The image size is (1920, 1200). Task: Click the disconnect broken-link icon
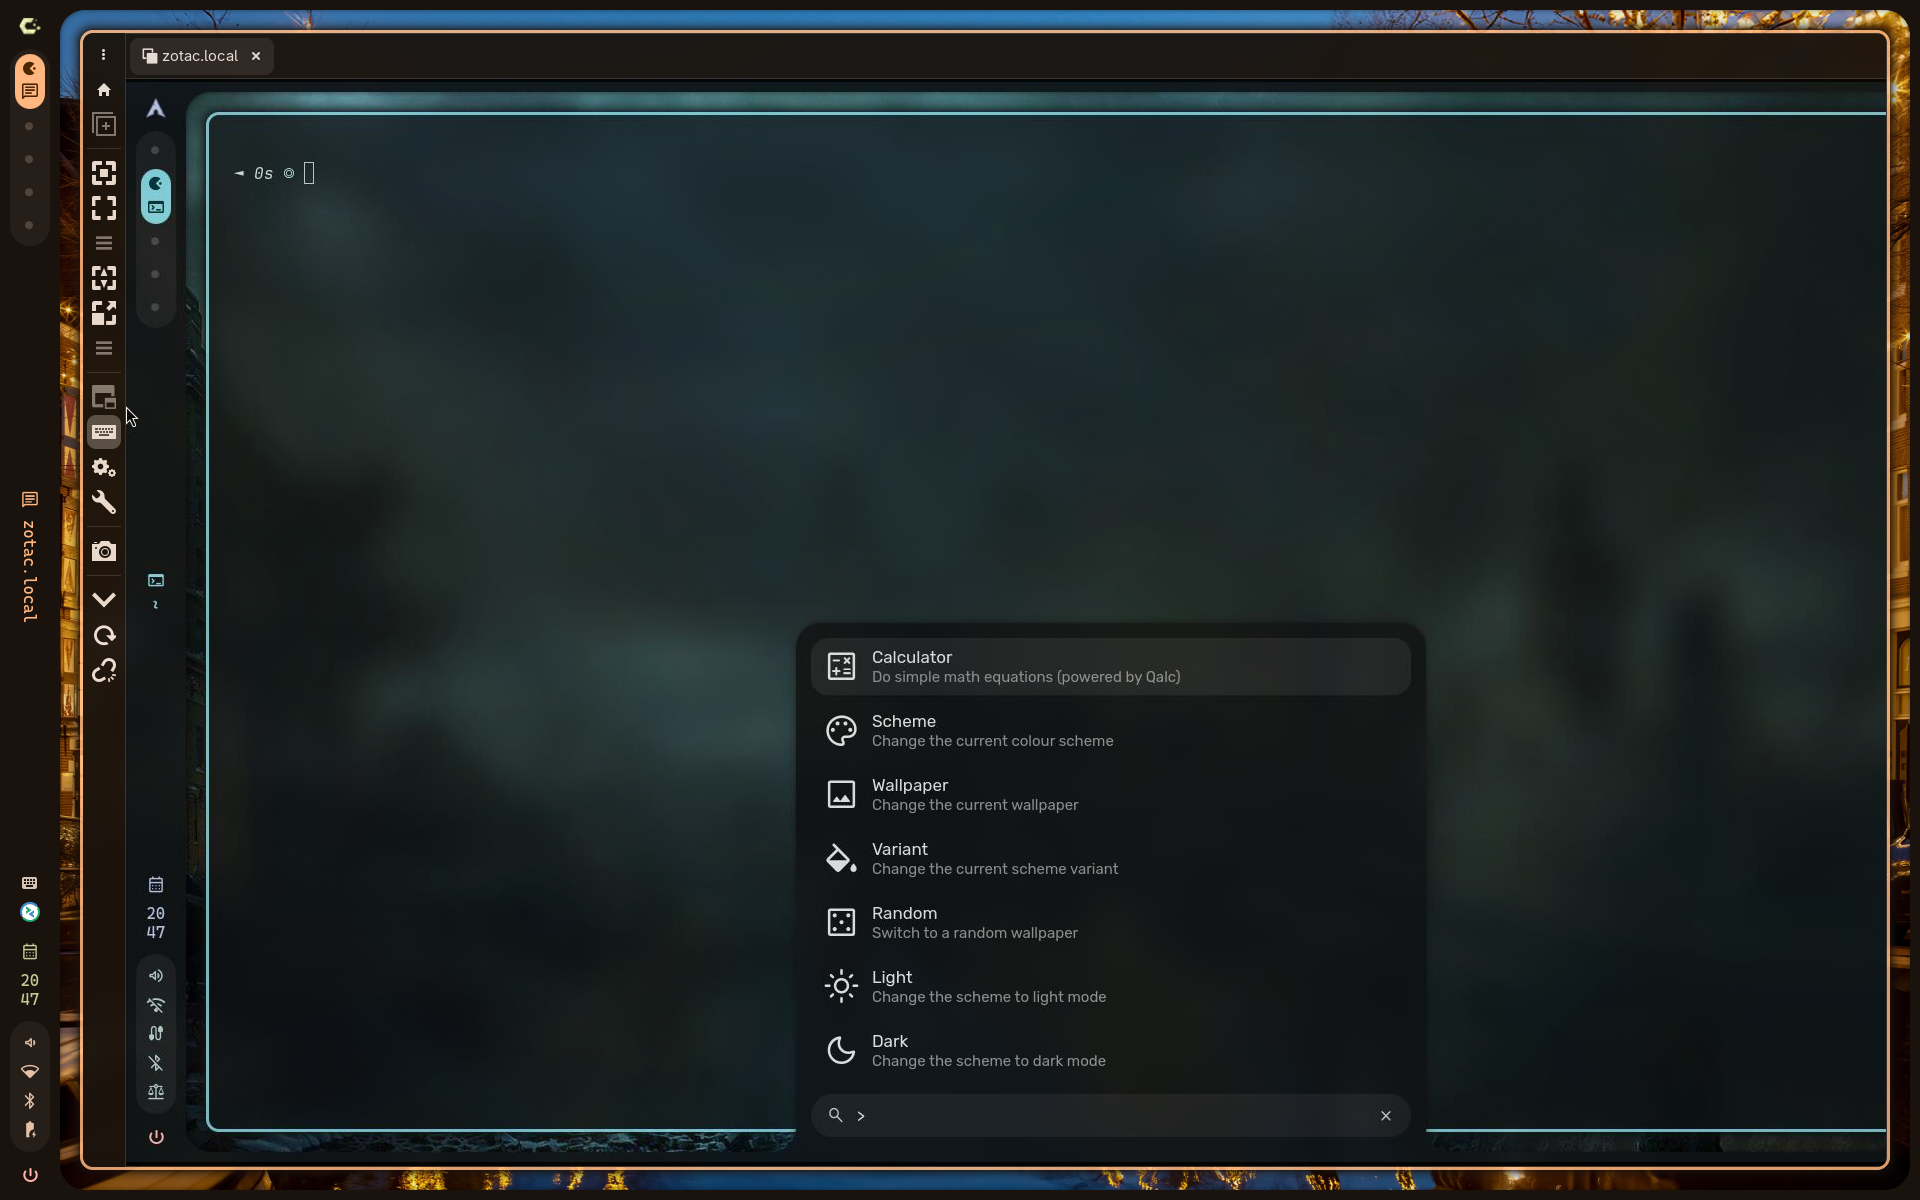point(104,671)
